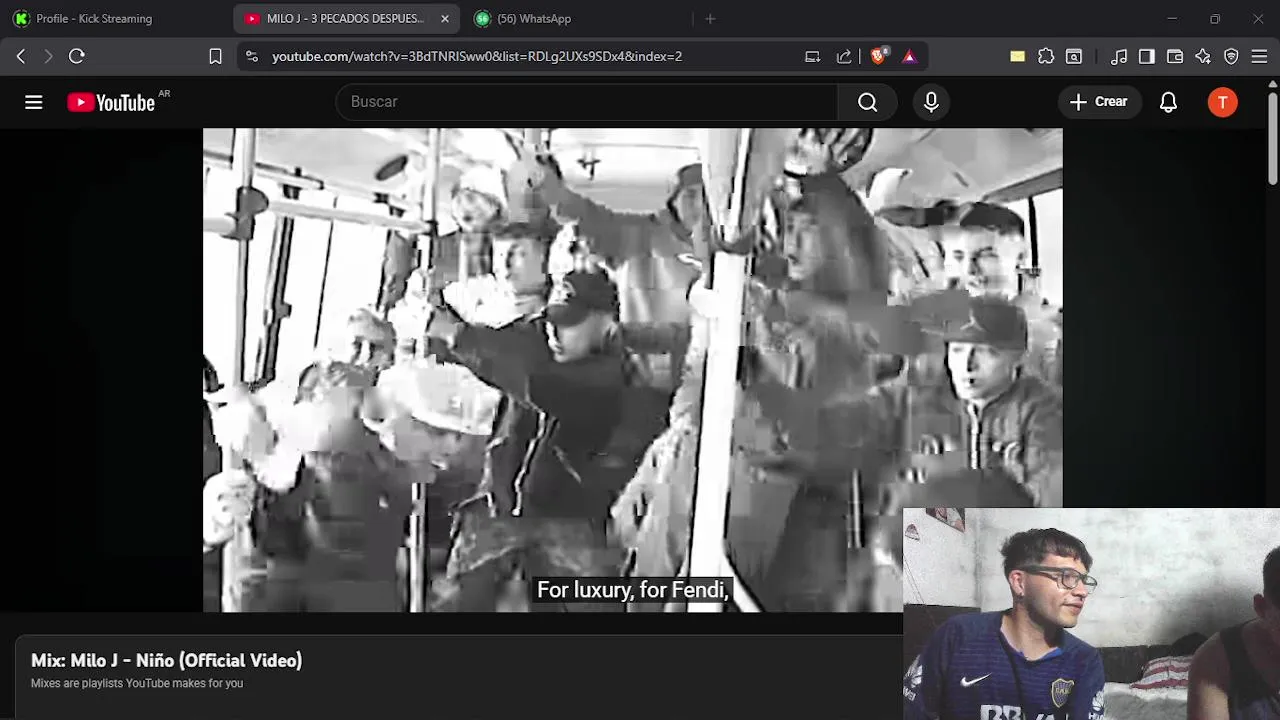Click the Buscar search field
This screenshot has width=1280, height=720.
point(587,102)
